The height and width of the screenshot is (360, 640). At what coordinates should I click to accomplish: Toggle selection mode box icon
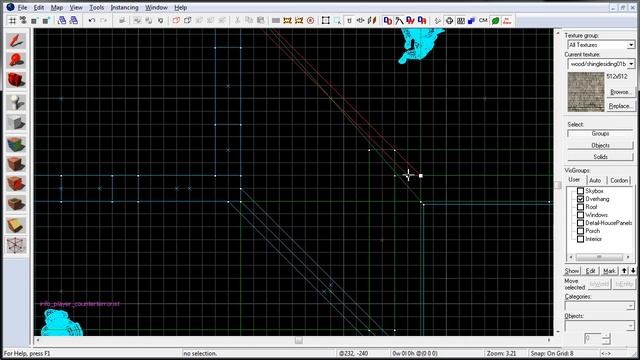tap(326, 20)
